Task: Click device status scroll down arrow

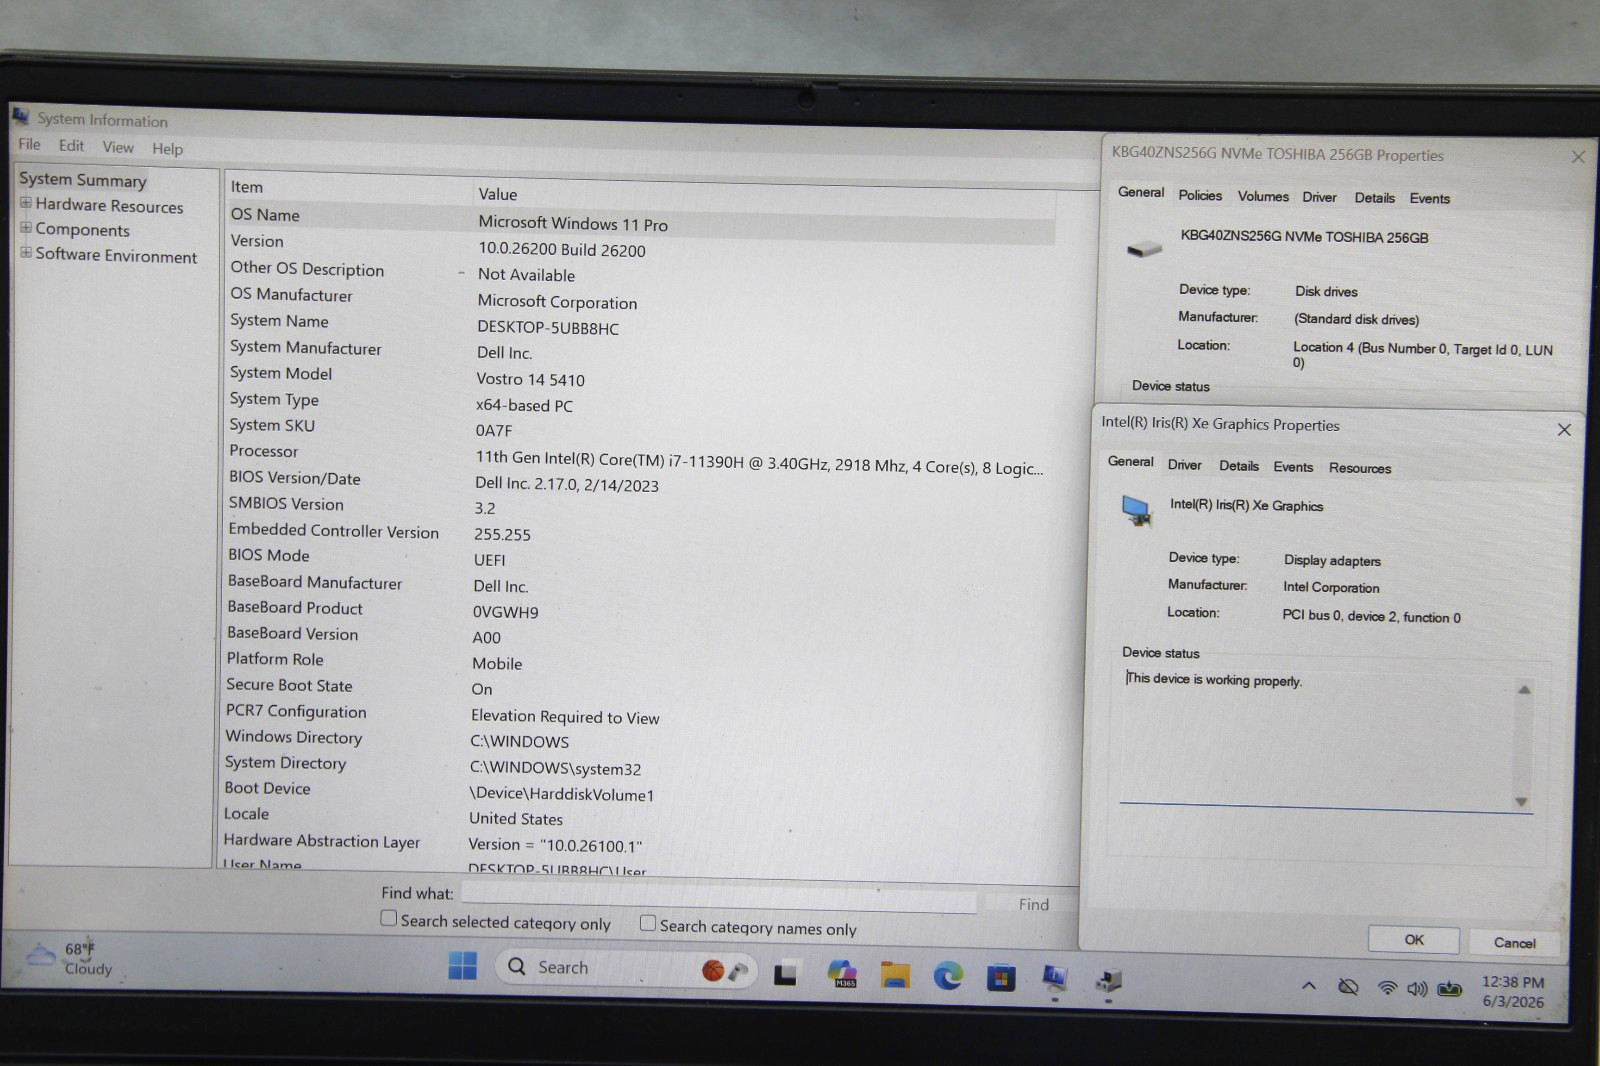Action: click(x=1521, y=802)
